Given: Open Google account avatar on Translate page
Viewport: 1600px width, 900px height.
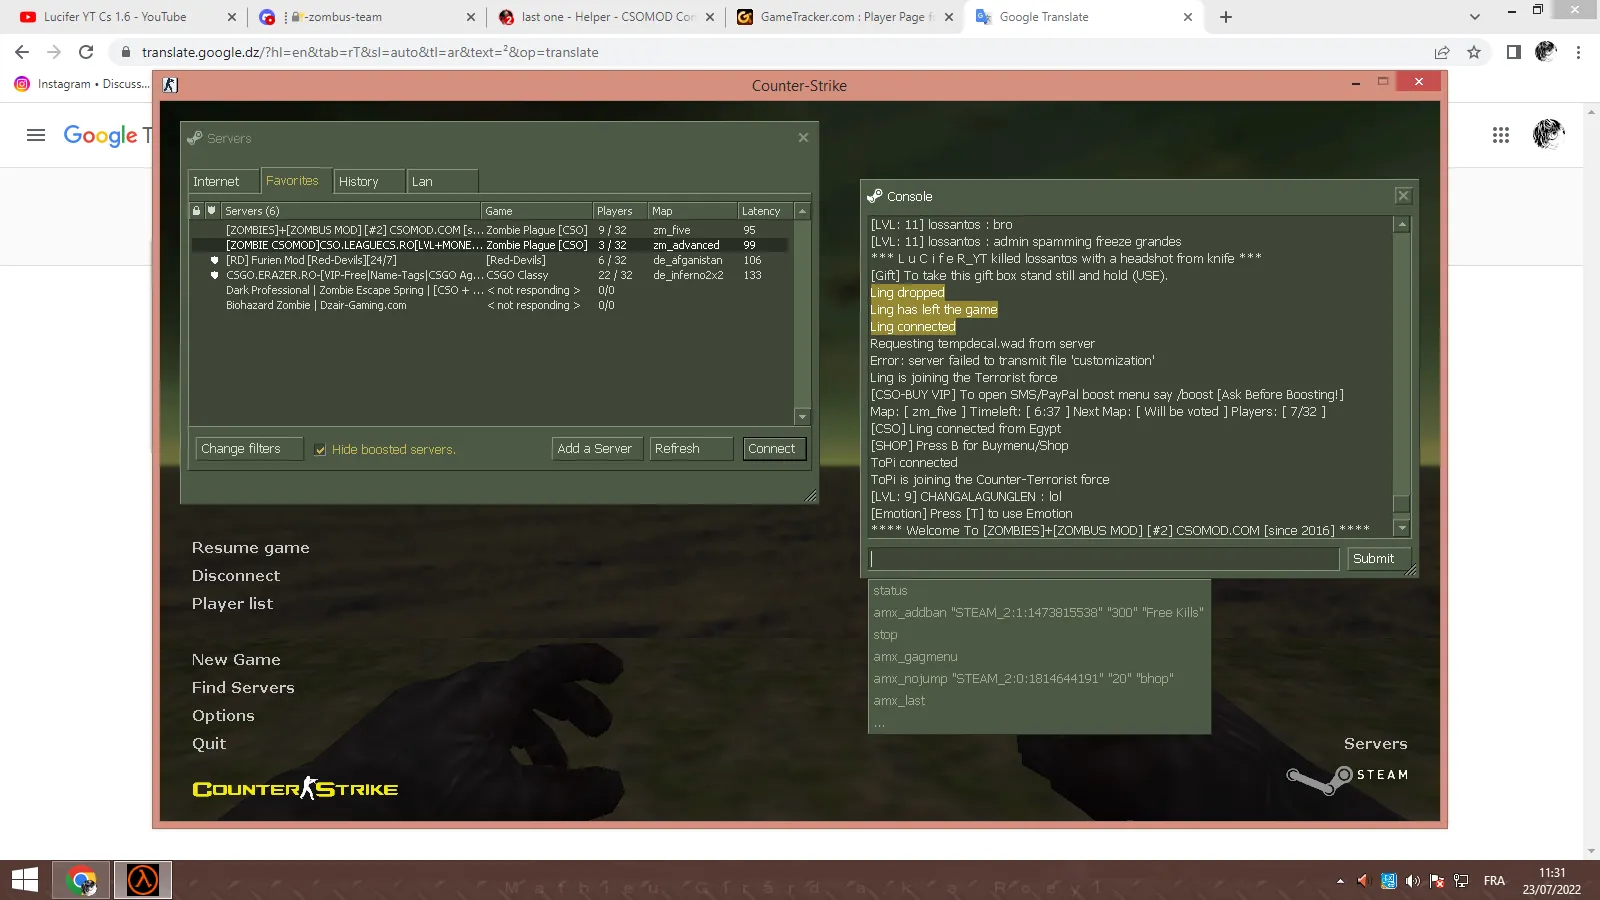Looking at the screenshot, I should [1548, 134].
